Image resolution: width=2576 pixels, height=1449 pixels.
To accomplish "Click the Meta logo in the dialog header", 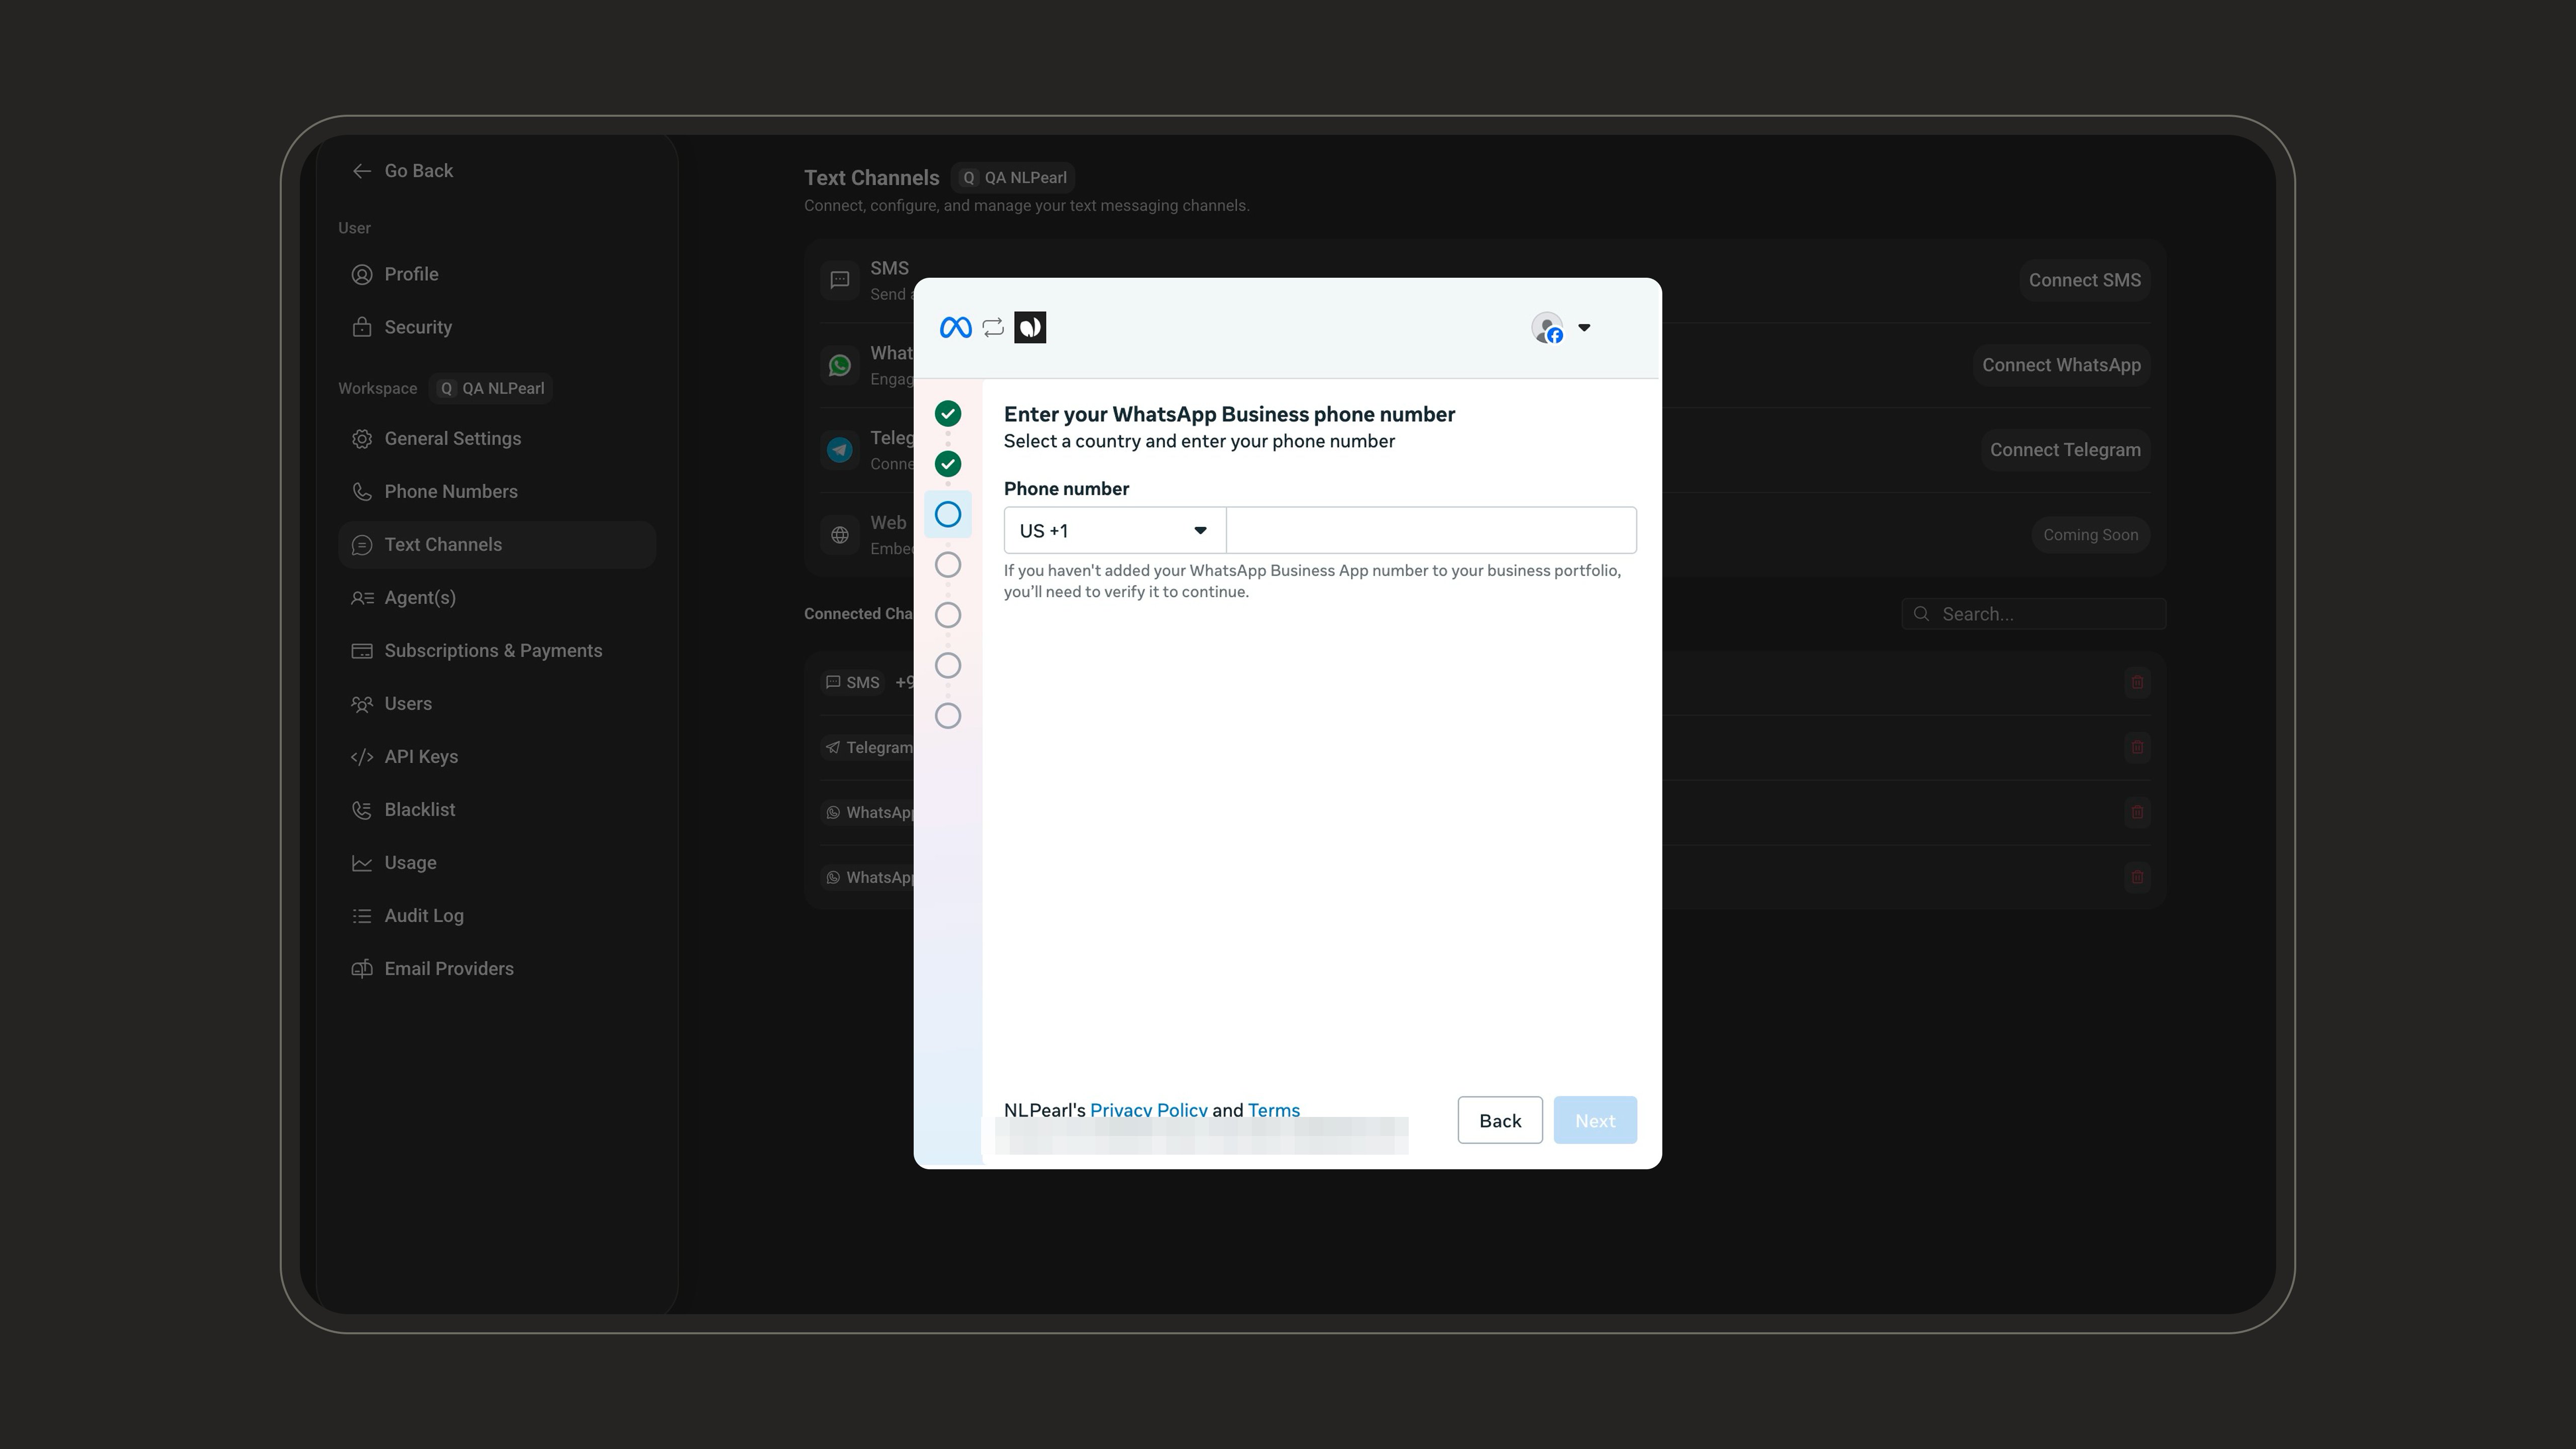I will [955, 327].
